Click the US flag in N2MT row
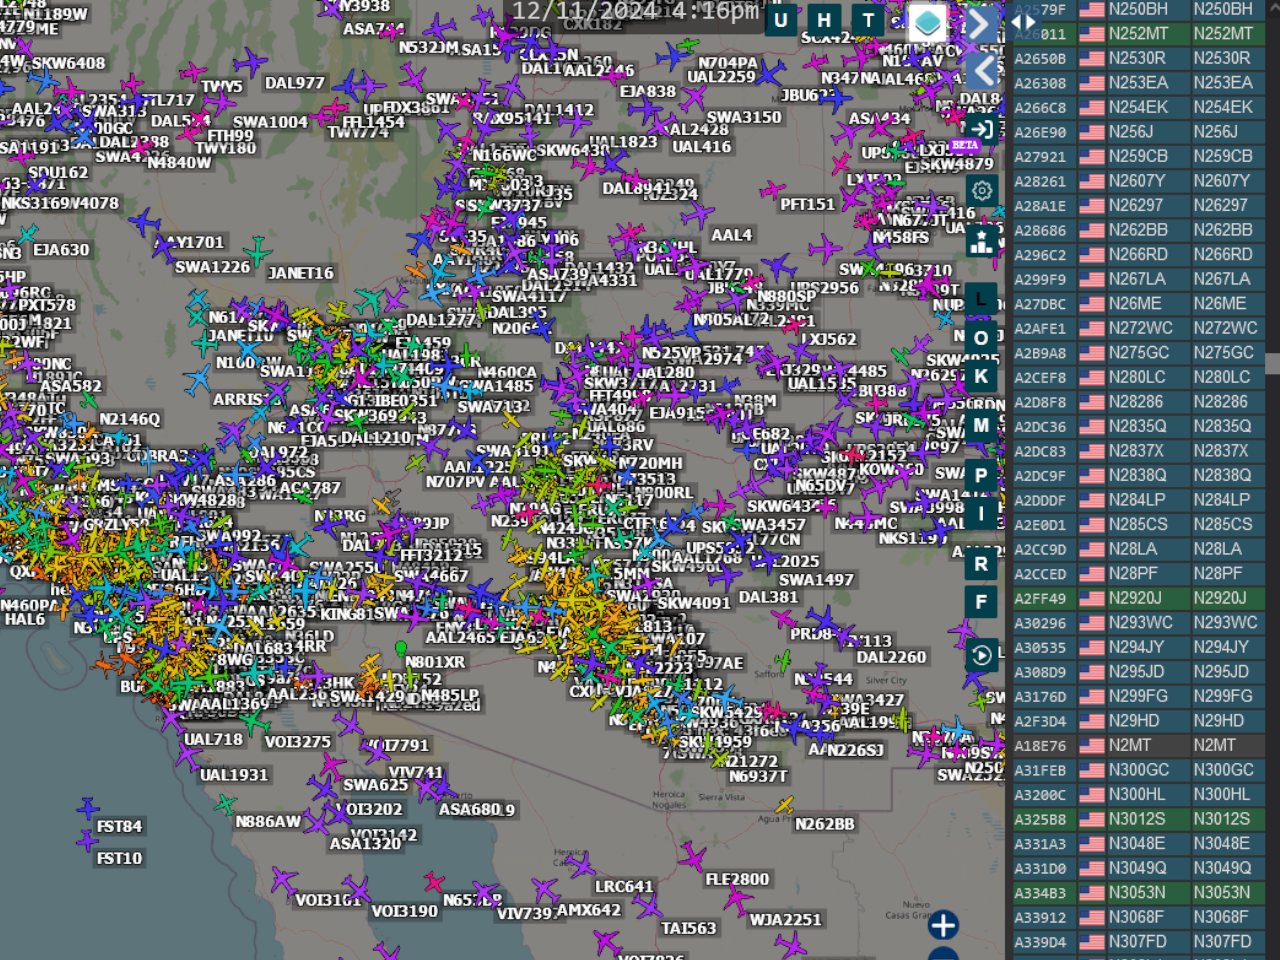This screenshot has width=1280, height=960. [x=1092, y=745]
